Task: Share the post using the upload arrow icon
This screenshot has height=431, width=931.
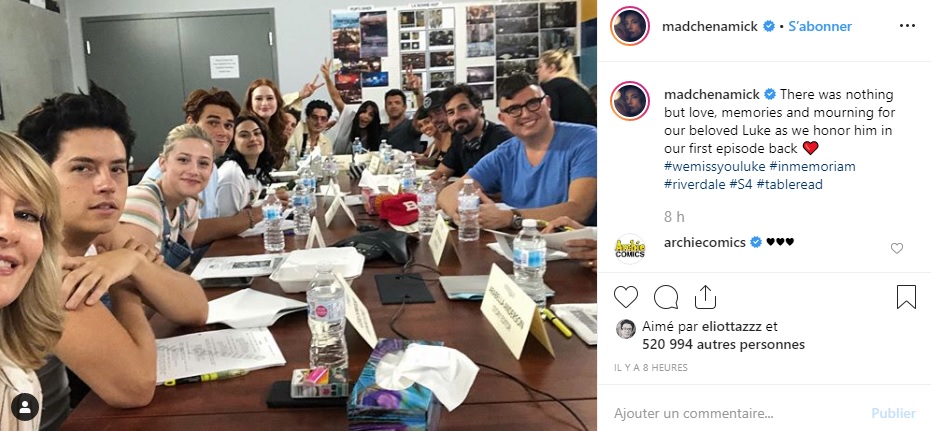Action: tap(705, 297)
